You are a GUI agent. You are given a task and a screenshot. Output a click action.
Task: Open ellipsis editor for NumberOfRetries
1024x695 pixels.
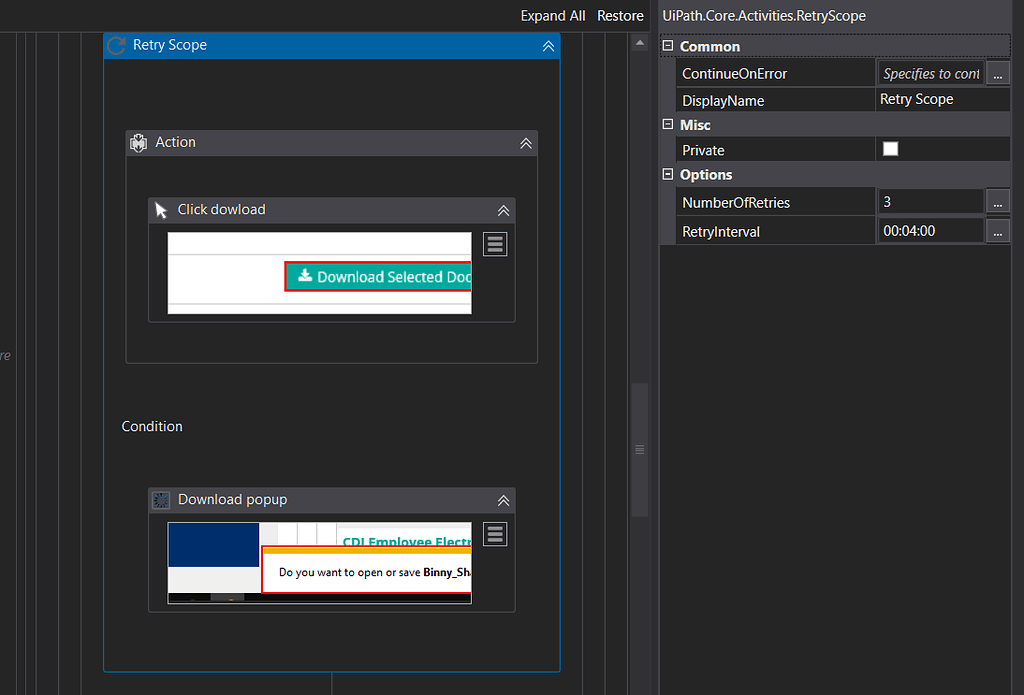tap(998, 202)
